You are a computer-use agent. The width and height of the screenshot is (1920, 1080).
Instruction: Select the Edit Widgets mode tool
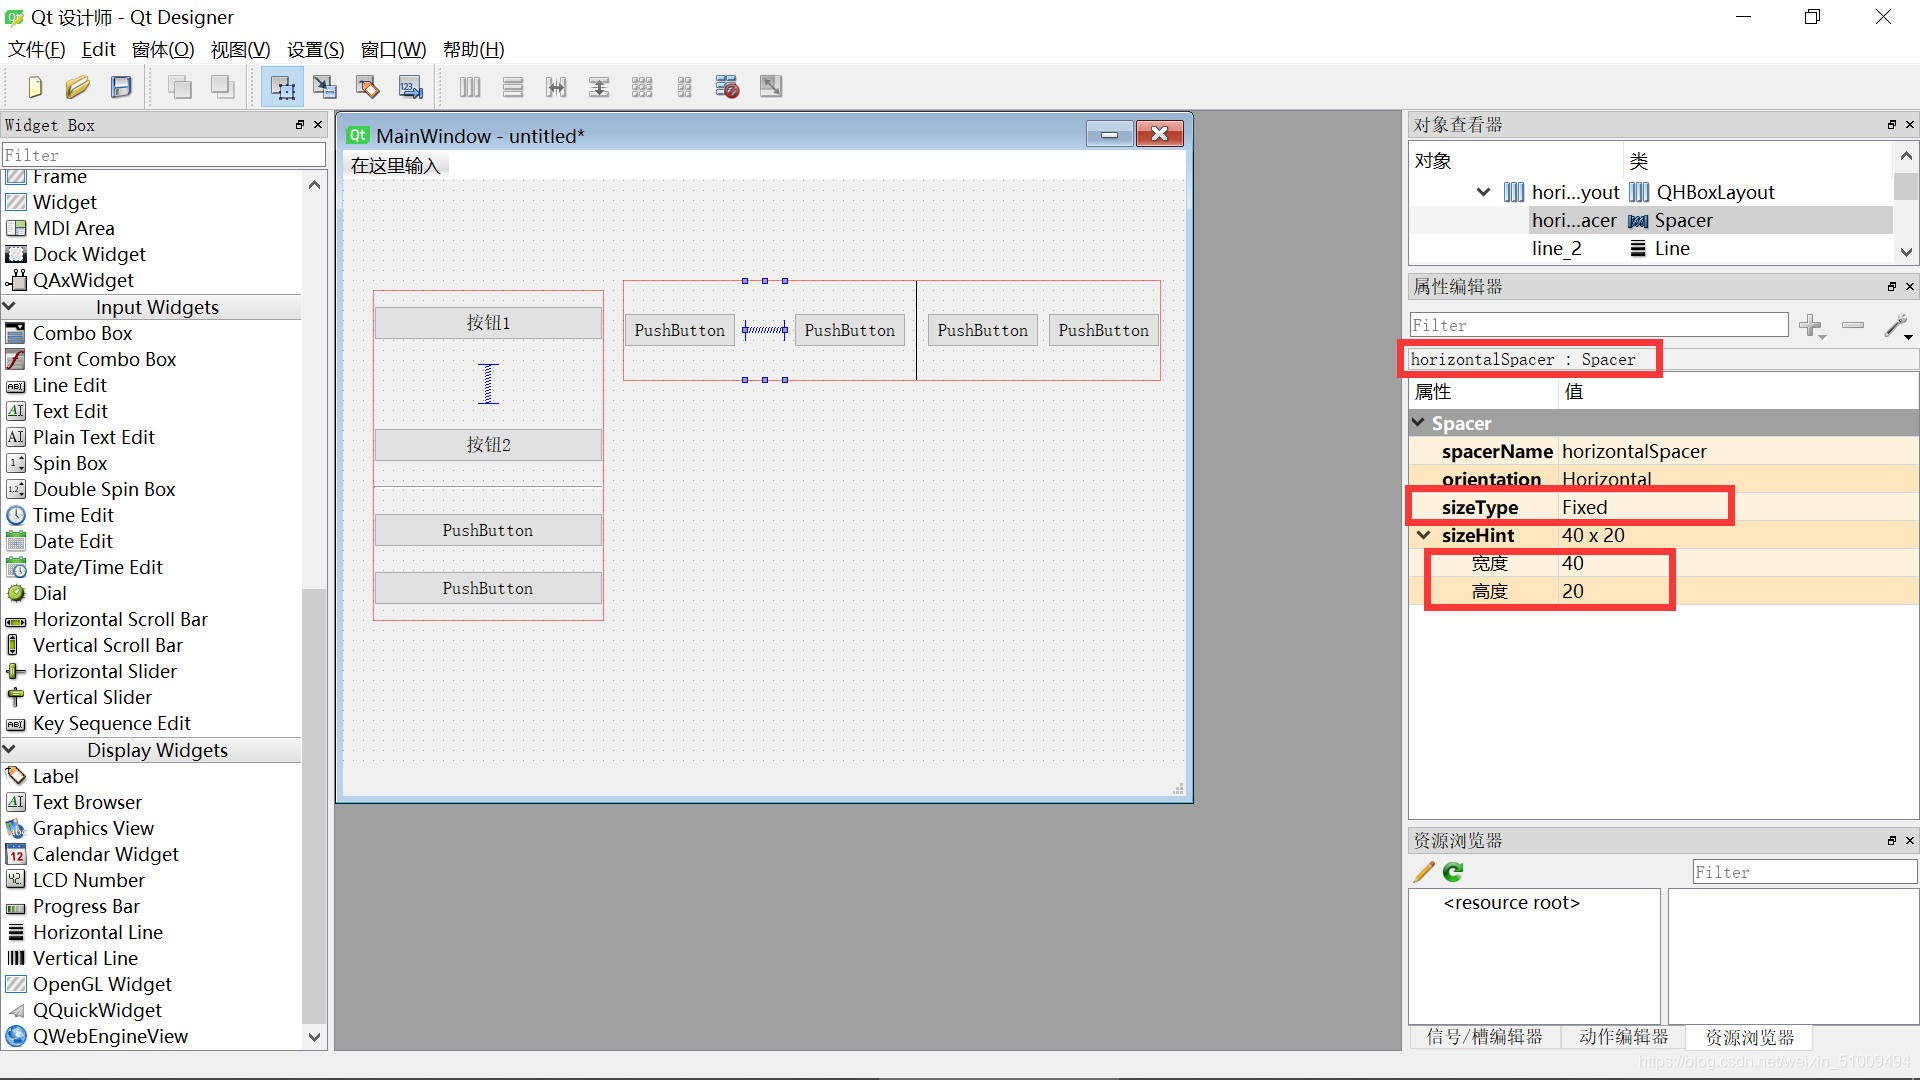tap(281, 87)
